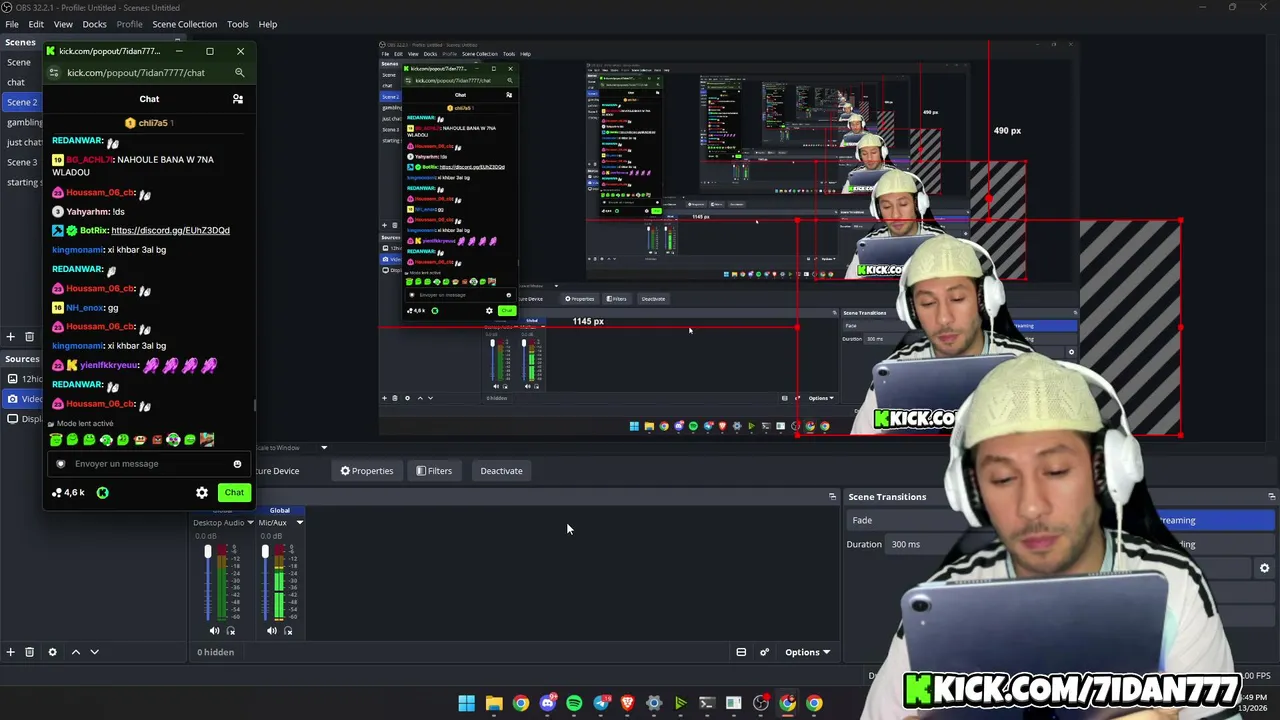
Task: Open Brave browser from the taskbar
Action: point(627,703)
